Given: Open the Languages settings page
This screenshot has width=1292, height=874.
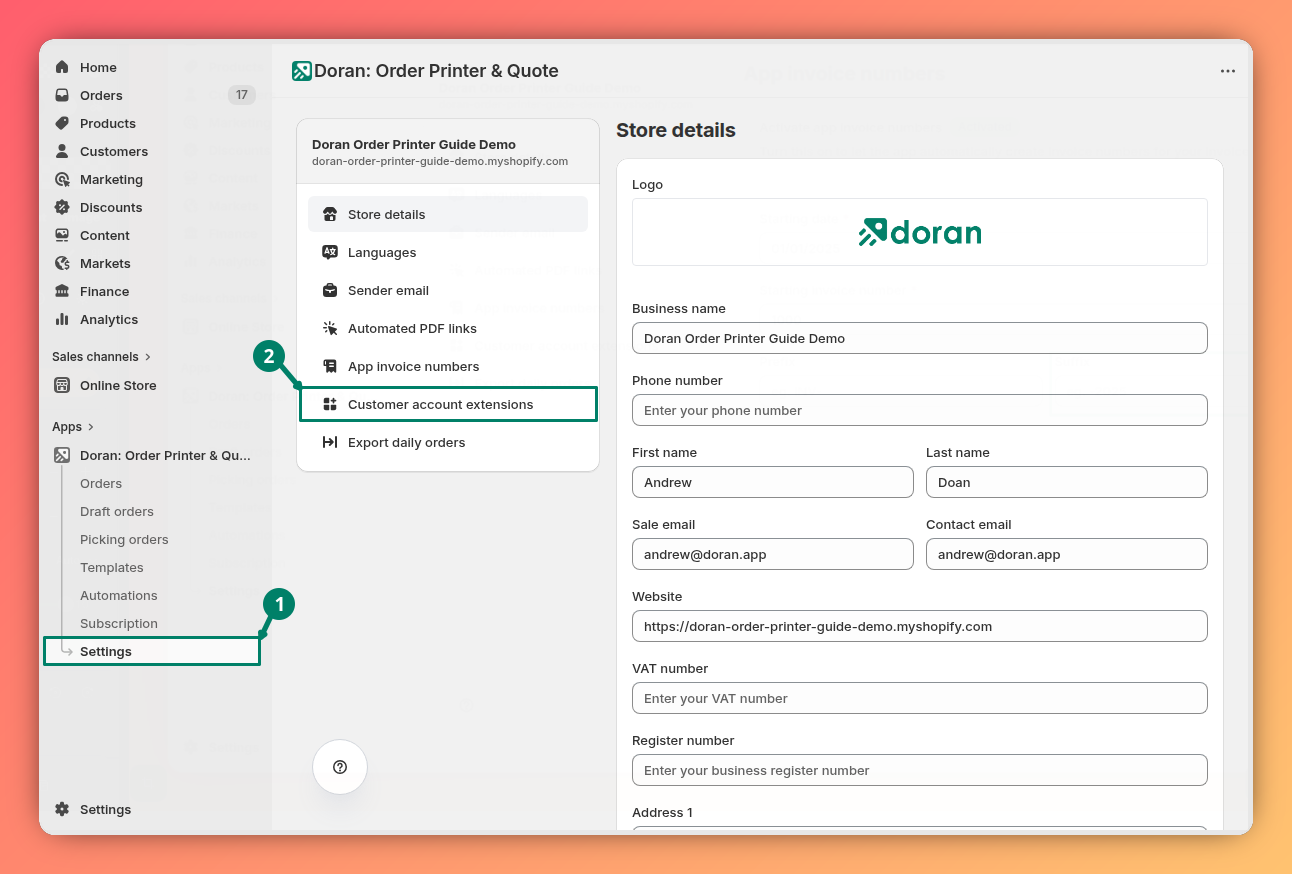Looking at the screenshot, I should click(448, 252).
